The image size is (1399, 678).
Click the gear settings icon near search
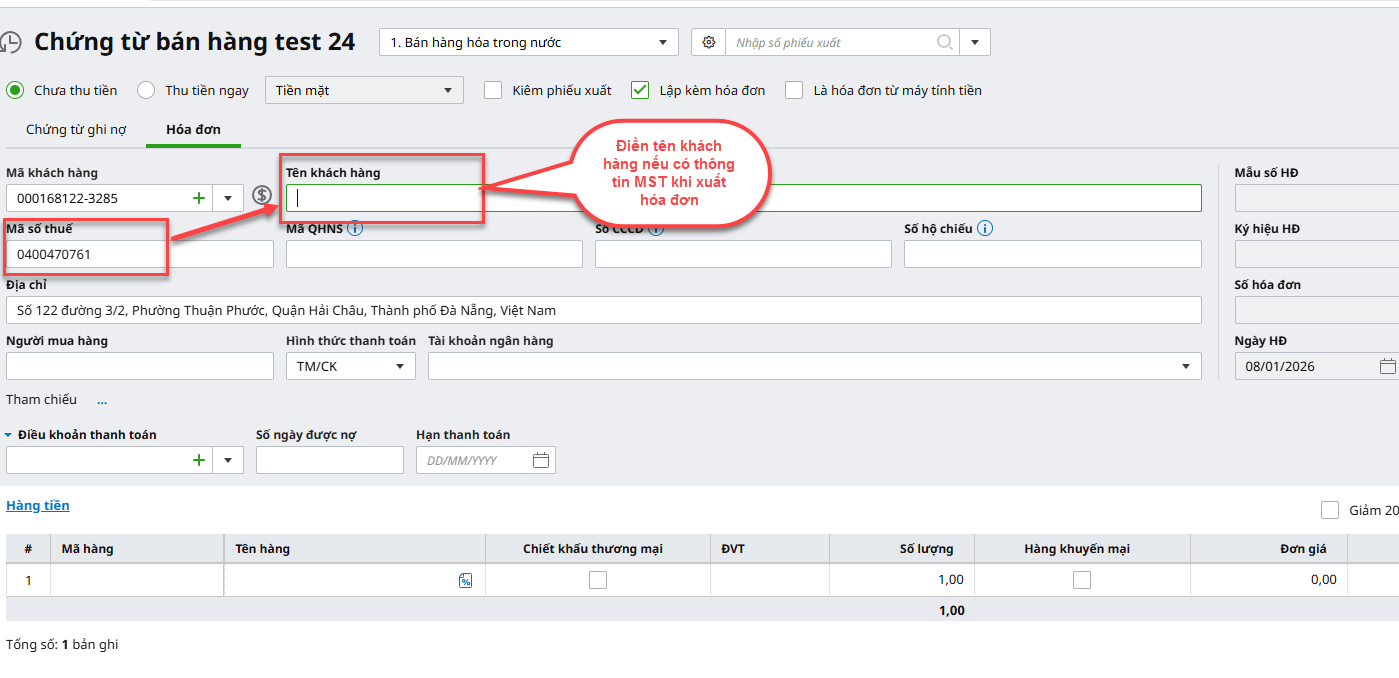coord(709,42)
